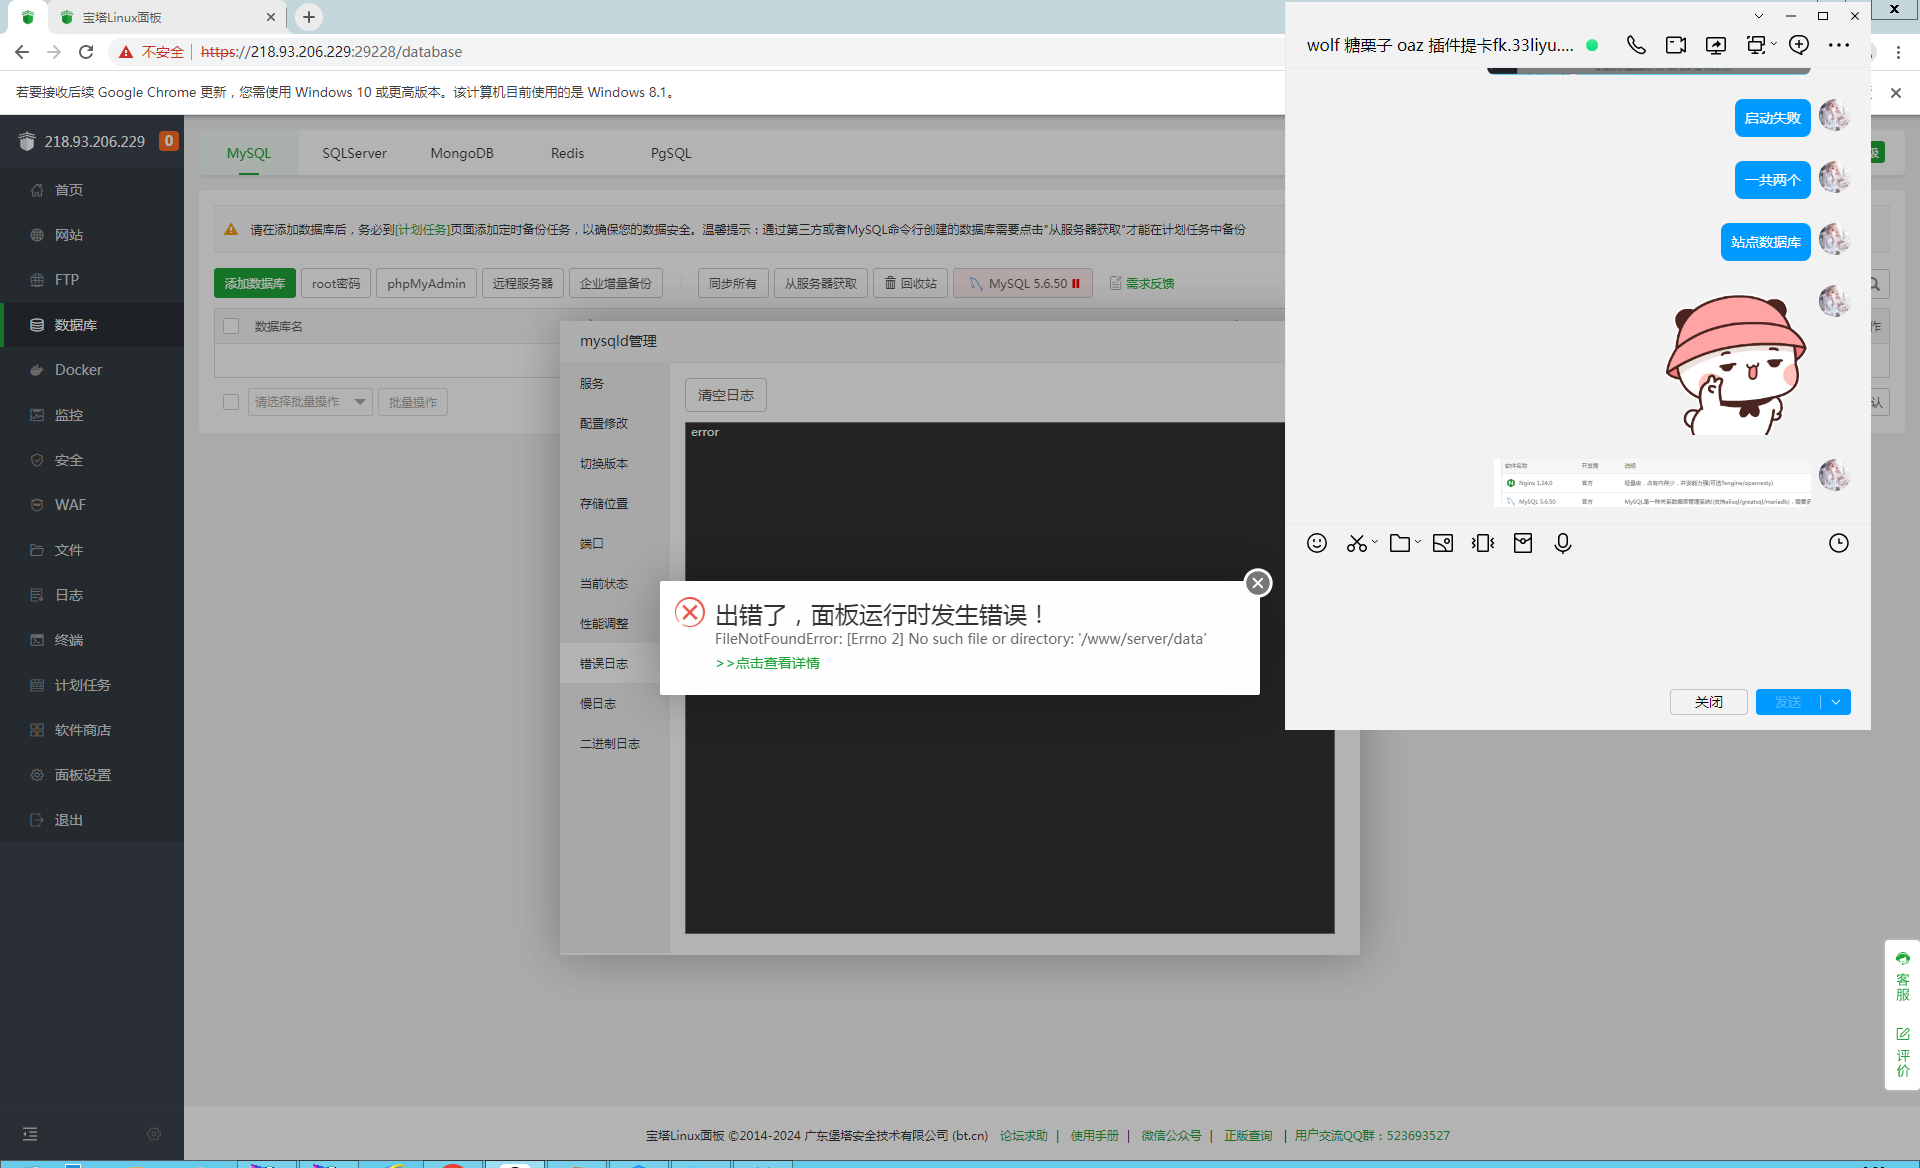Click screenshot scissors tool in chat
This screenshot has height=1168, width=1920.
(x=1356, y=543)
